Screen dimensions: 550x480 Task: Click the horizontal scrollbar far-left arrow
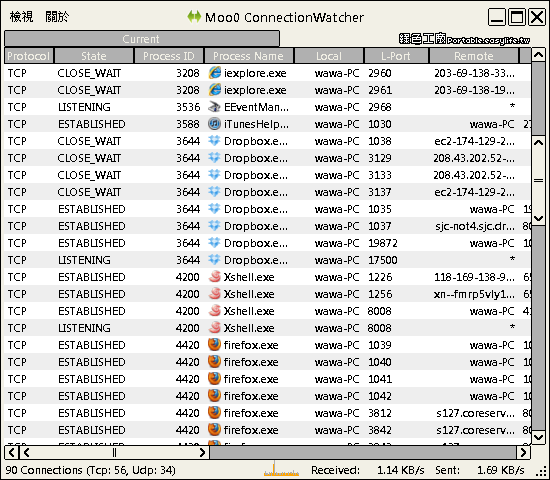tap(12, 453)
